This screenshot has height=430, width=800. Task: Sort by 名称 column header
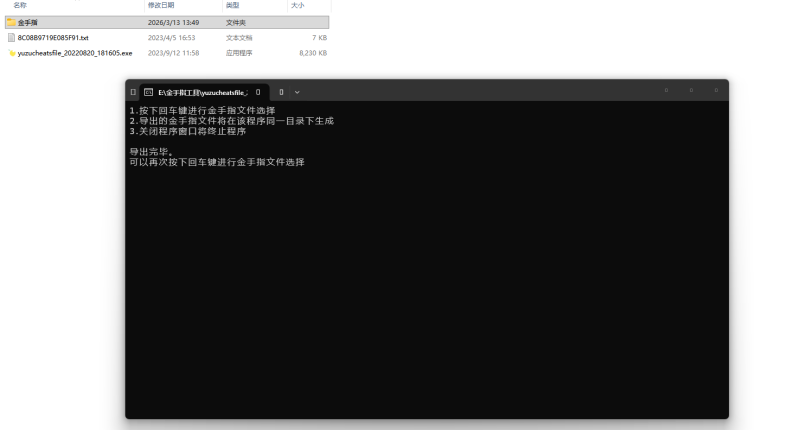click(x=20, y=5)
